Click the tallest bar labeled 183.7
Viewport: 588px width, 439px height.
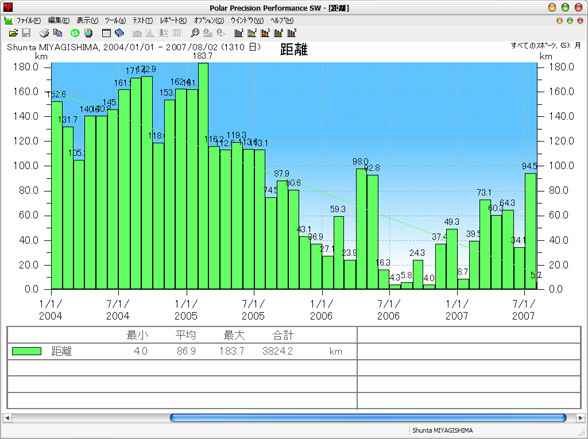[203, 176]
